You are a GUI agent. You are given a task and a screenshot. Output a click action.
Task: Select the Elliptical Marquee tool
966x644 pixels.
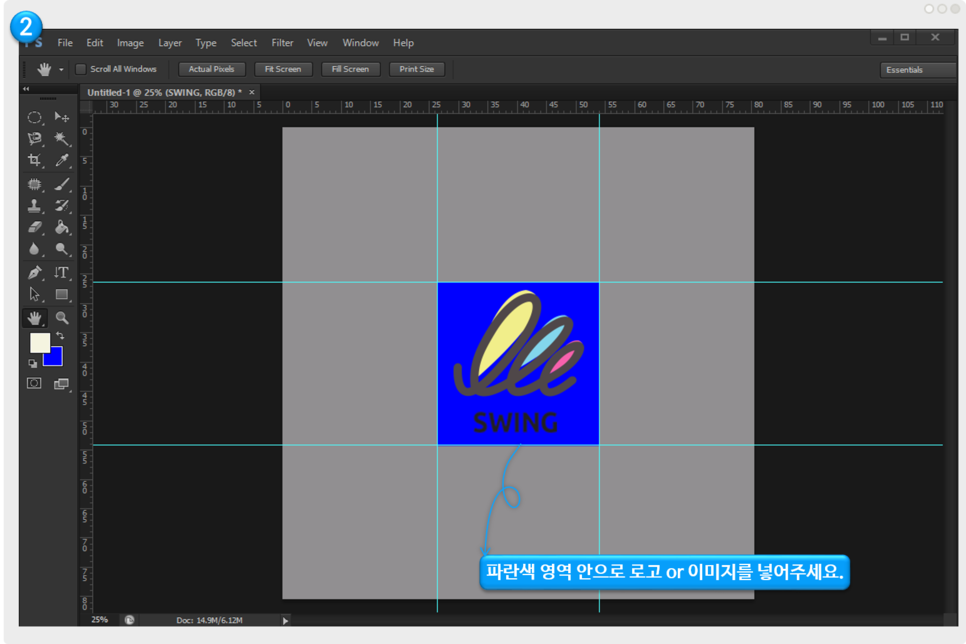pyautogui.click(x=34, y=117)
